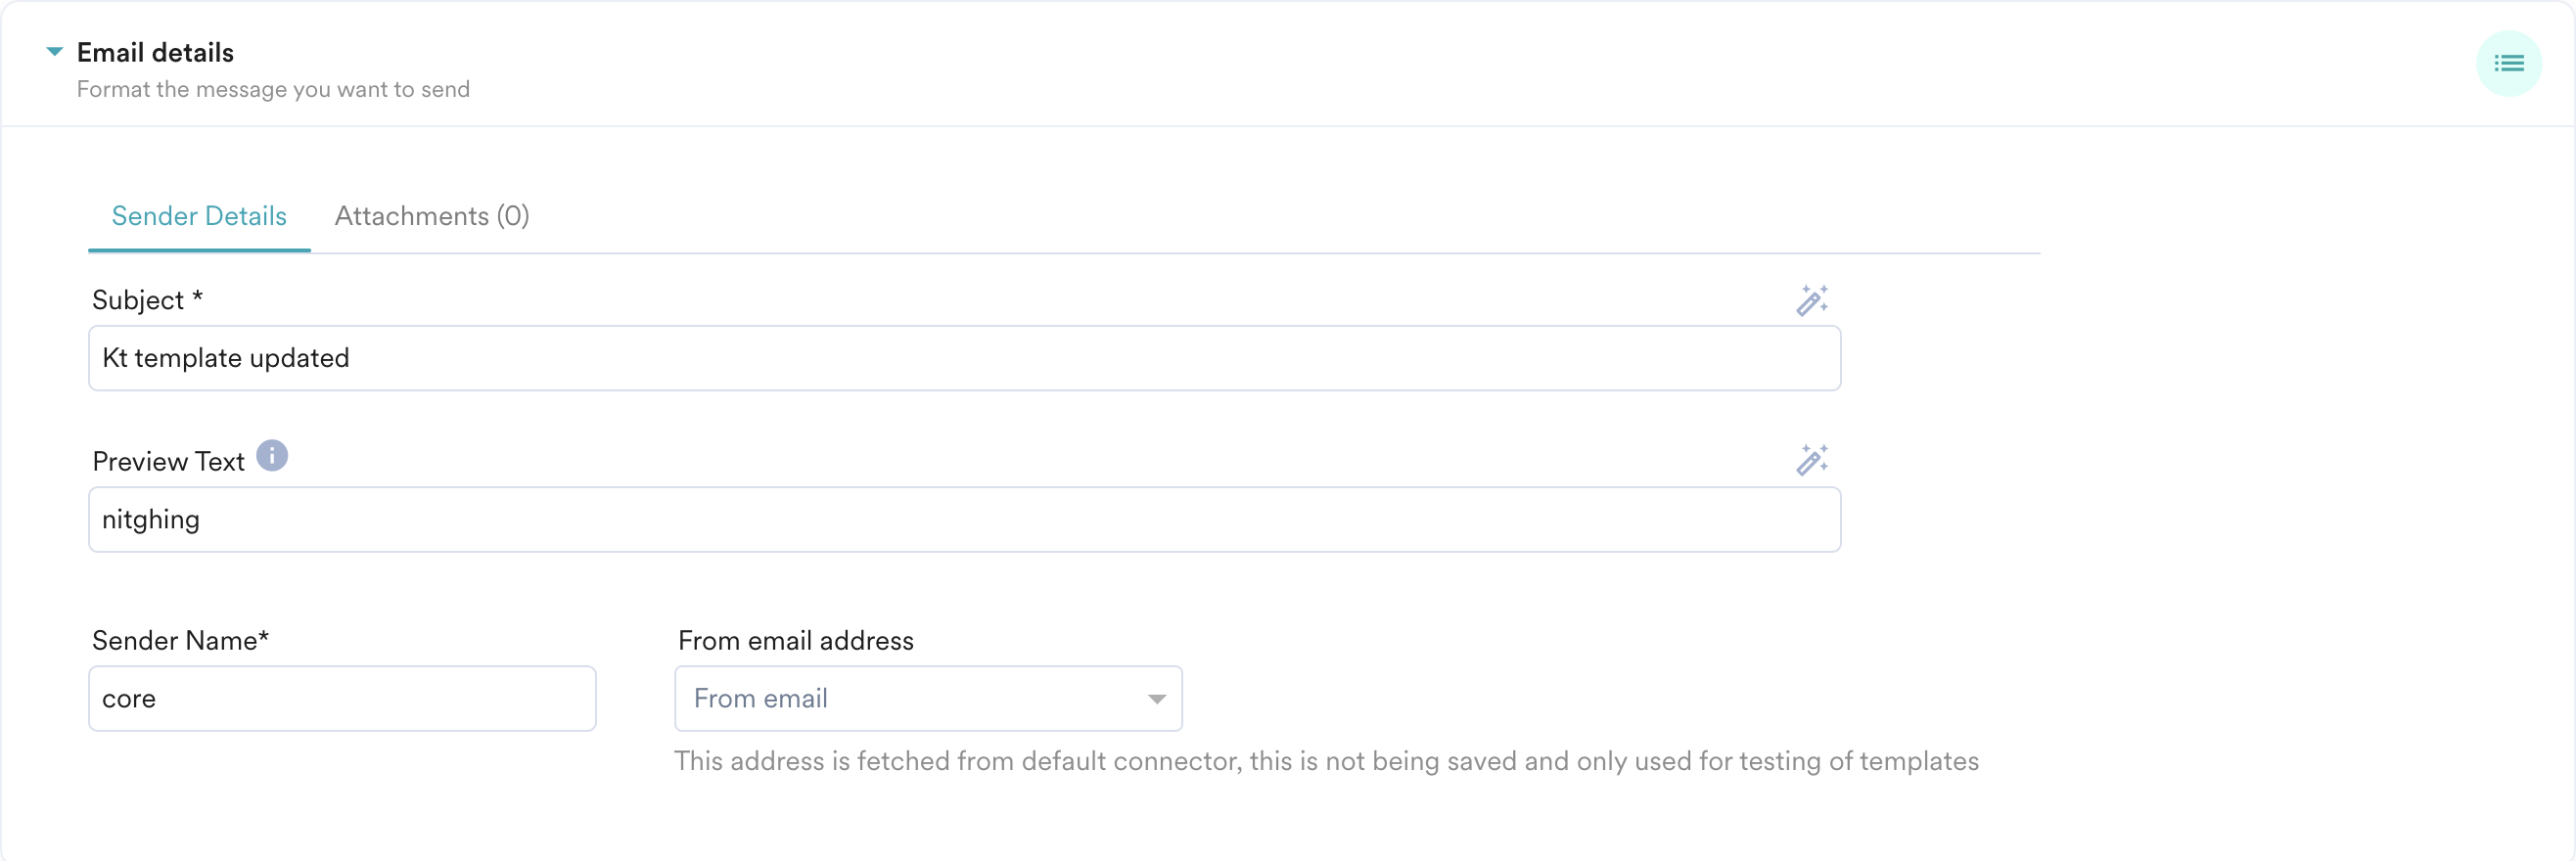Click the Preview Text info icon

(272, 456)
